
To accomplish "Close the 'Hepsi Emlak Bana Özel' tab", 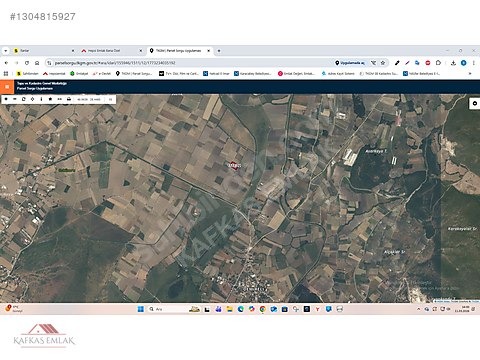I will [141, 51].
